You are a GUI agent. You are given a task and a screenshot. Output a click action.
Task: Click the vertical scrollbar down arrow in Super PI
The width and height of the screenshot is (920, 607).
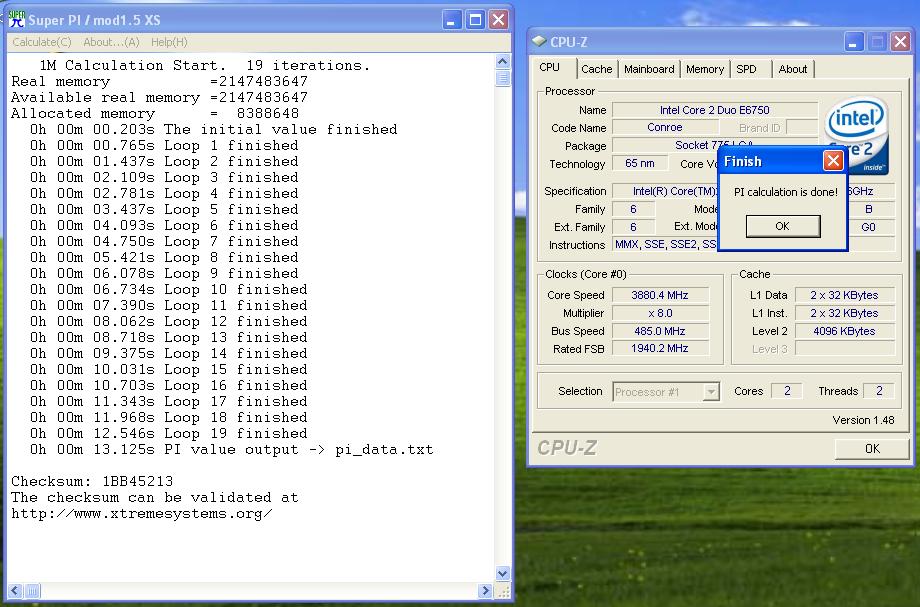[x=502, y=574]
